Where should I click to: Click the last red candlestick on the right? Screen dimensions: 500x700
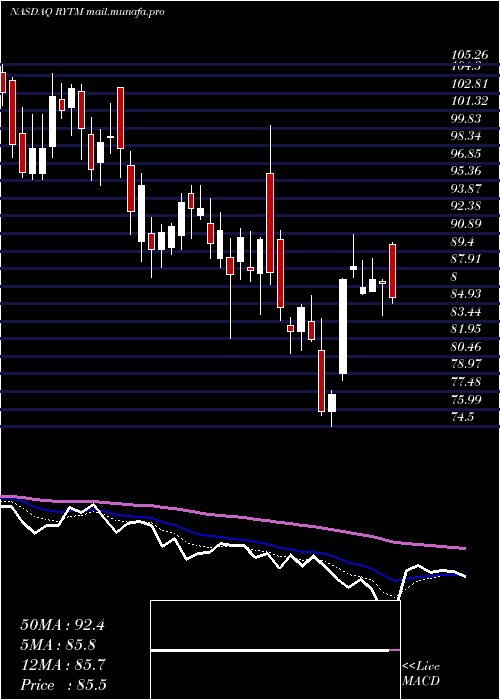(392, 271)
